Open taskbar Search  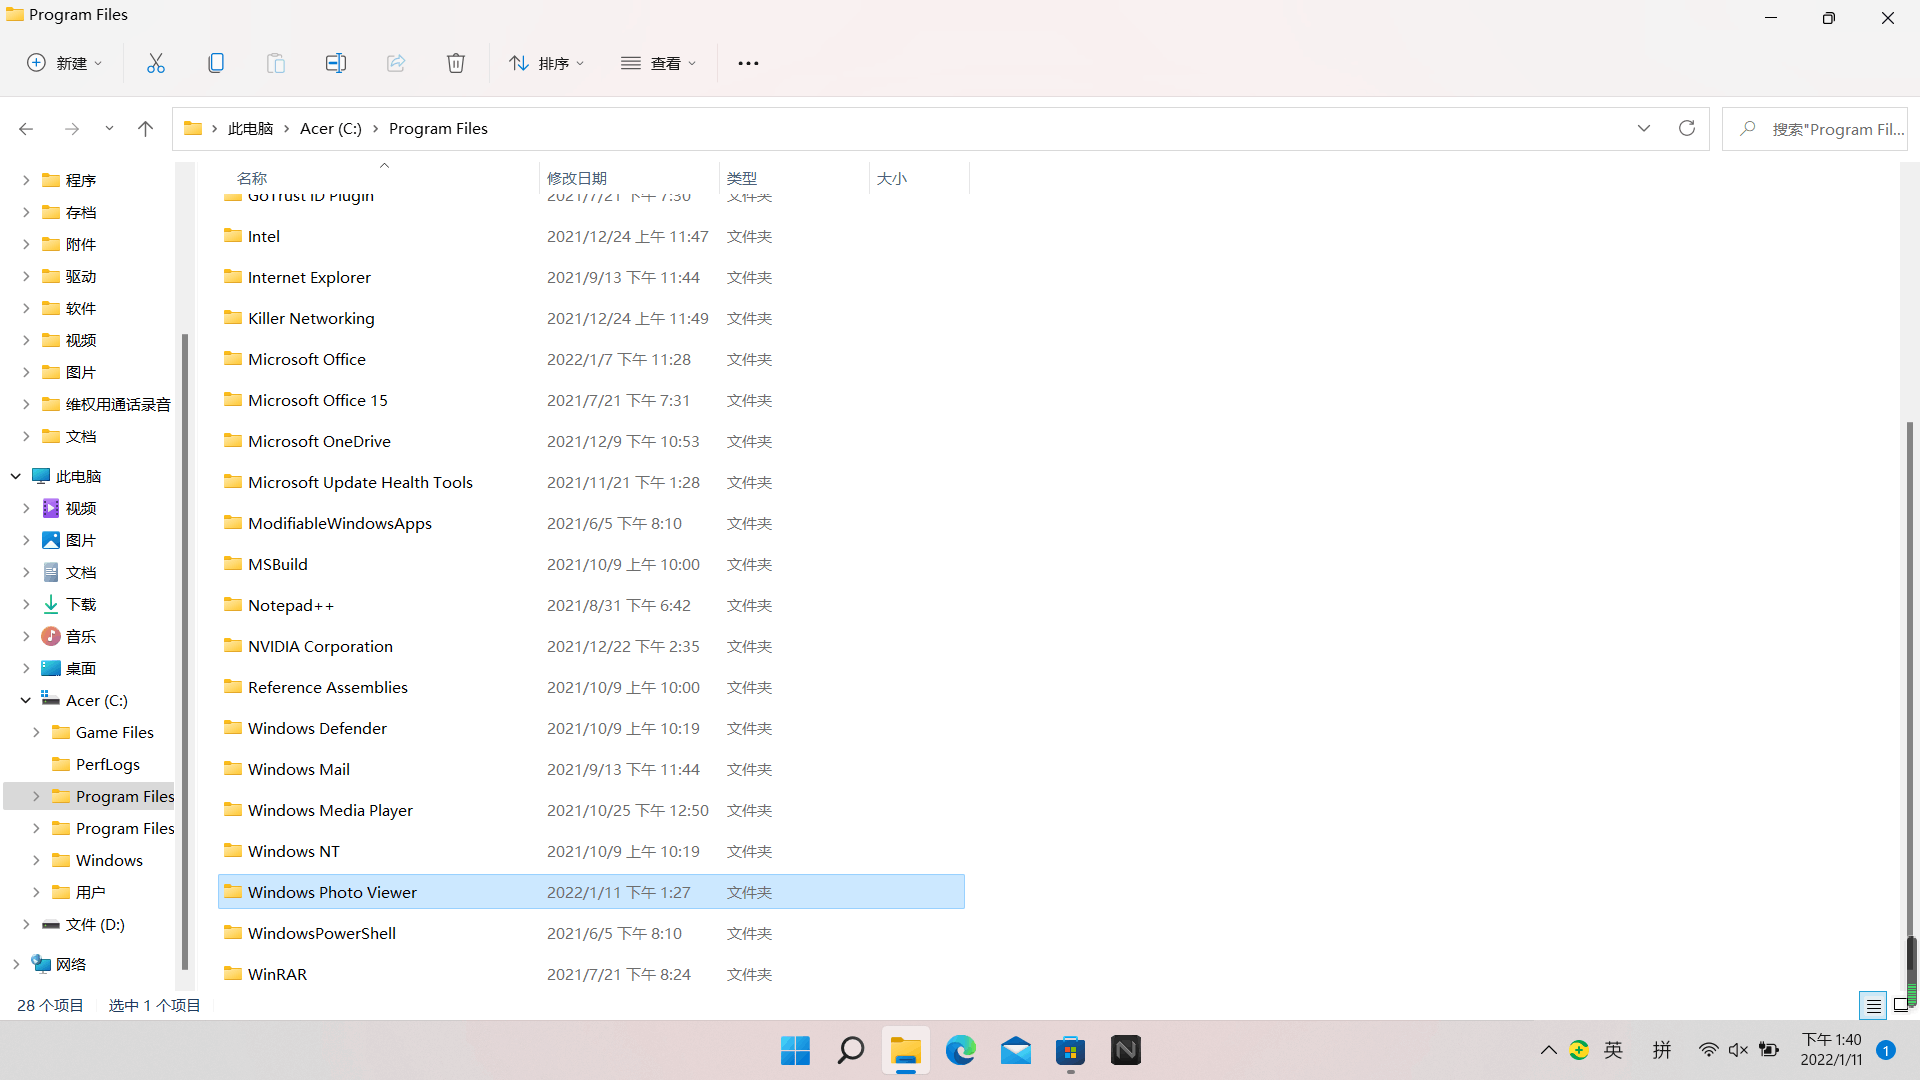(851, 1050)
